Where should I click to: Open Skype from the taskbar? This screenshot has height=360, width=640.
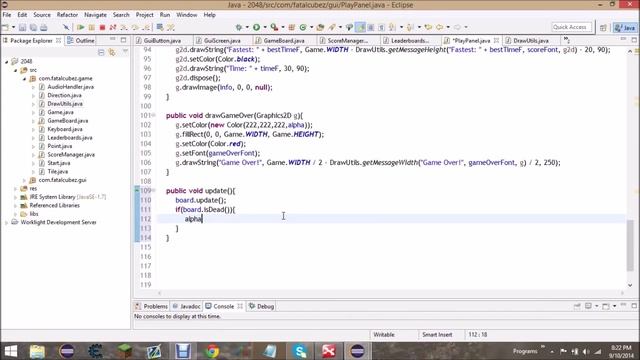300,351
